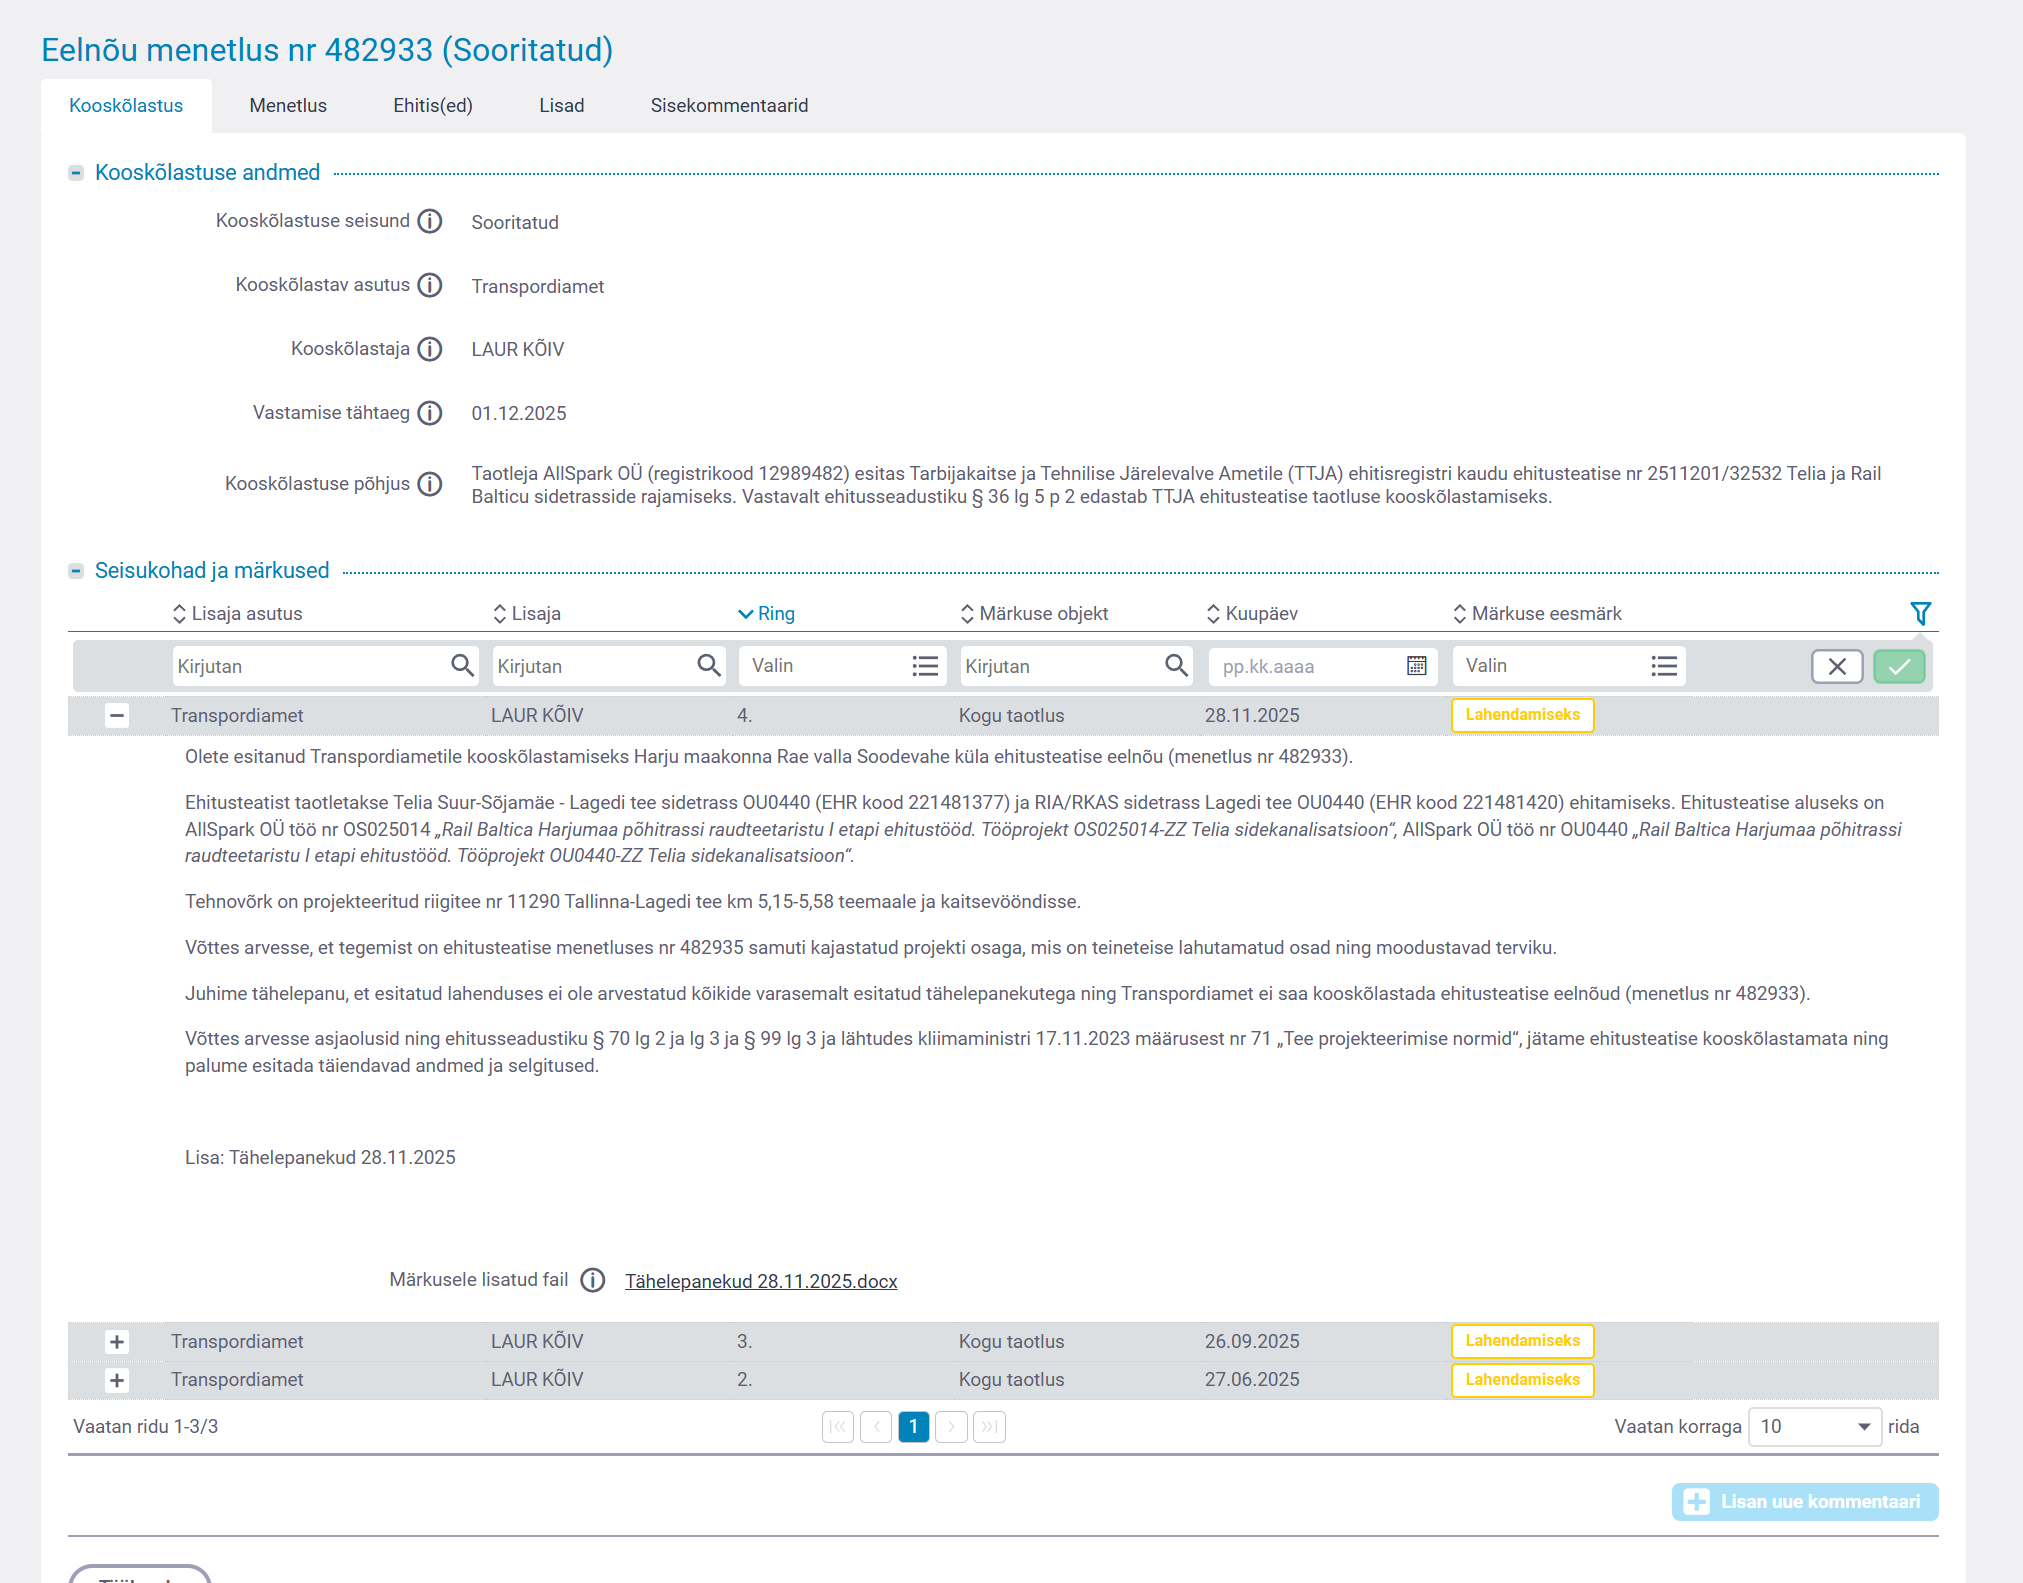Click info icon next to Märkusele lisatud fail
This screenshot has height=1583, width=2023.
(593, 1280)
